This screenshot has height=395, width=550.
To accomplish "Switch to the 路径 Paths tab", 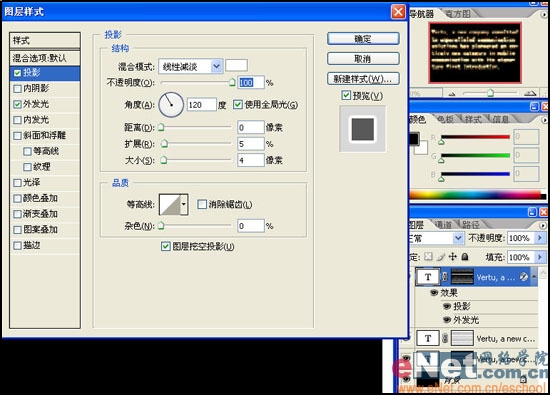I will pyautogui.click(x=470, y=224).
